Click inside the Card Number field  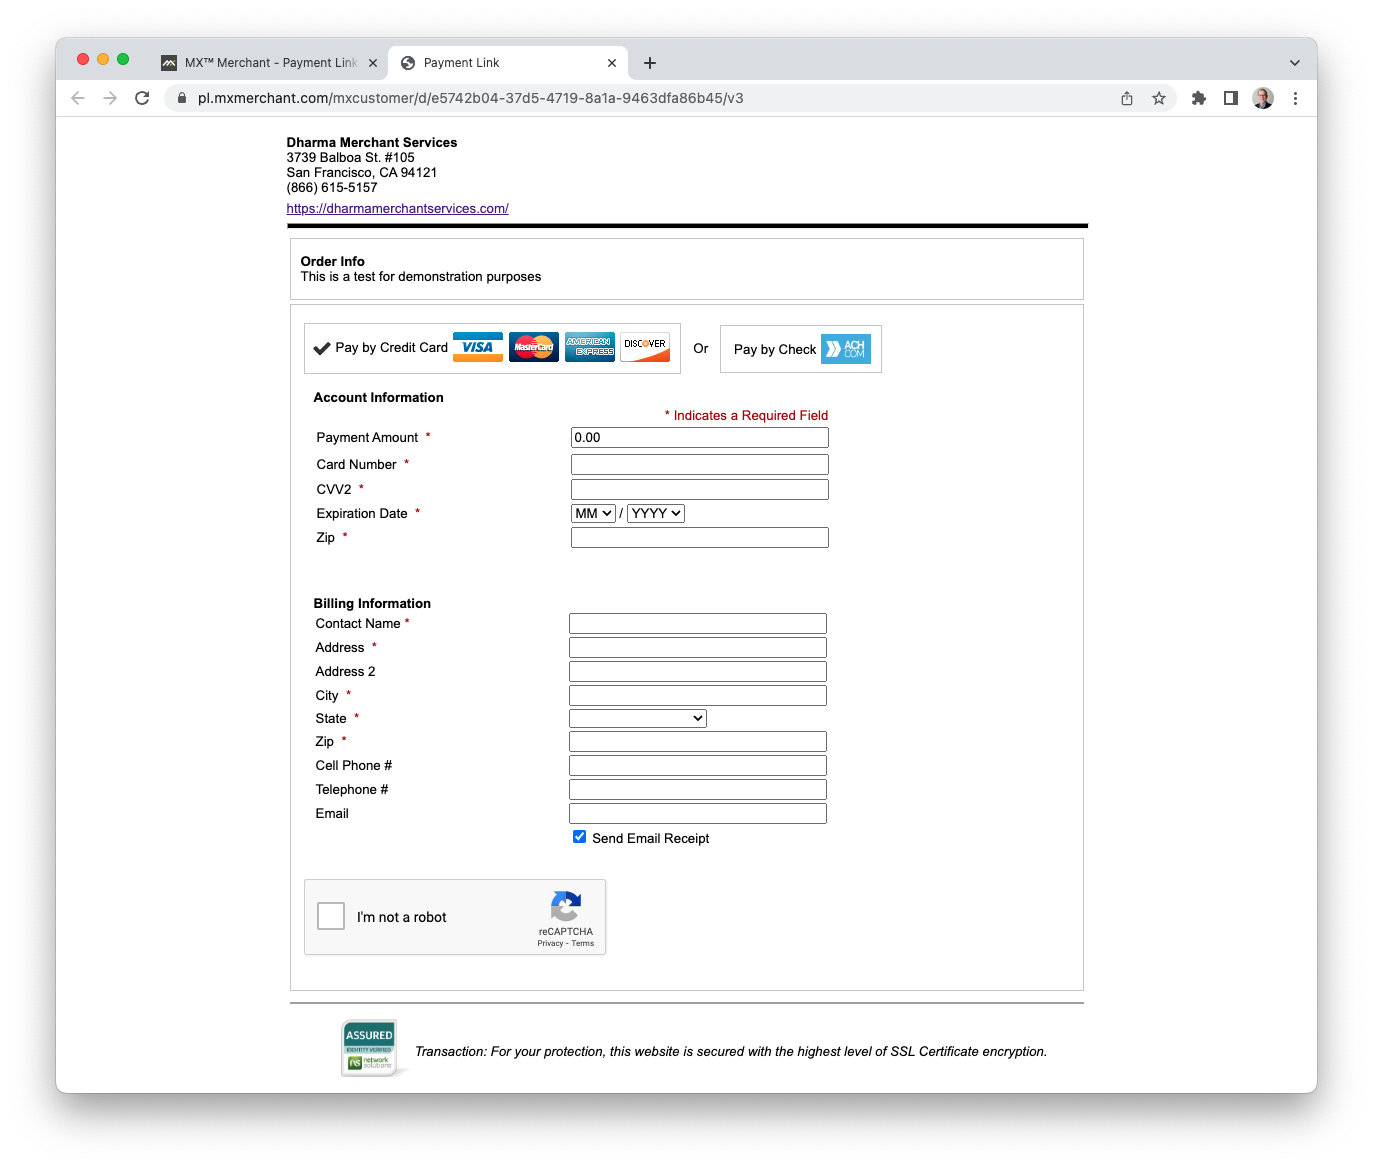[x=699, y=464]
